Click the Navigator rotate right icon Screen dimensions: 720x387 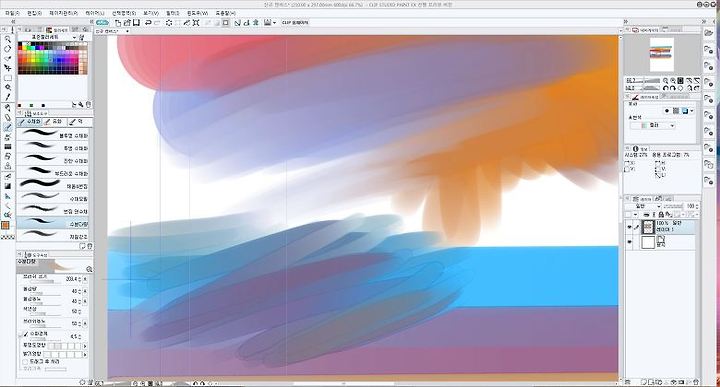673,88
